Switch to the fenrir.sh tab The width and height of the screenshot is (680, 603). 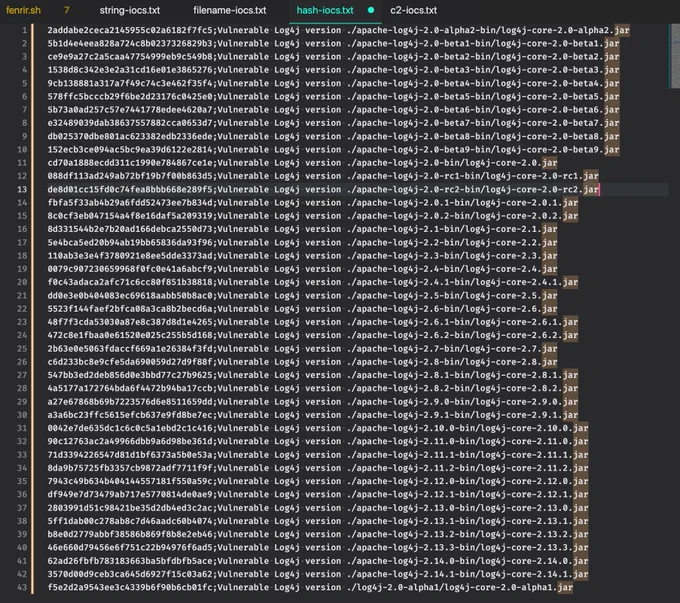(x=23, y=10)
